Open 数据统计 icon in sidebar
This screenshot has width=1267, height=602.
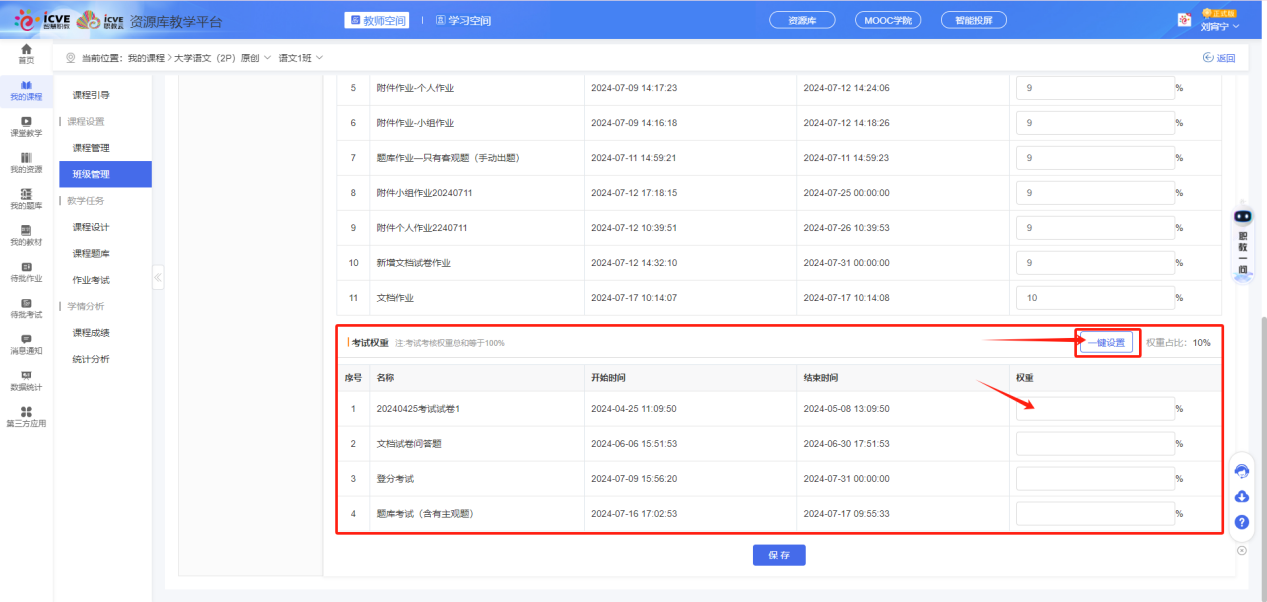click(26, 380)
